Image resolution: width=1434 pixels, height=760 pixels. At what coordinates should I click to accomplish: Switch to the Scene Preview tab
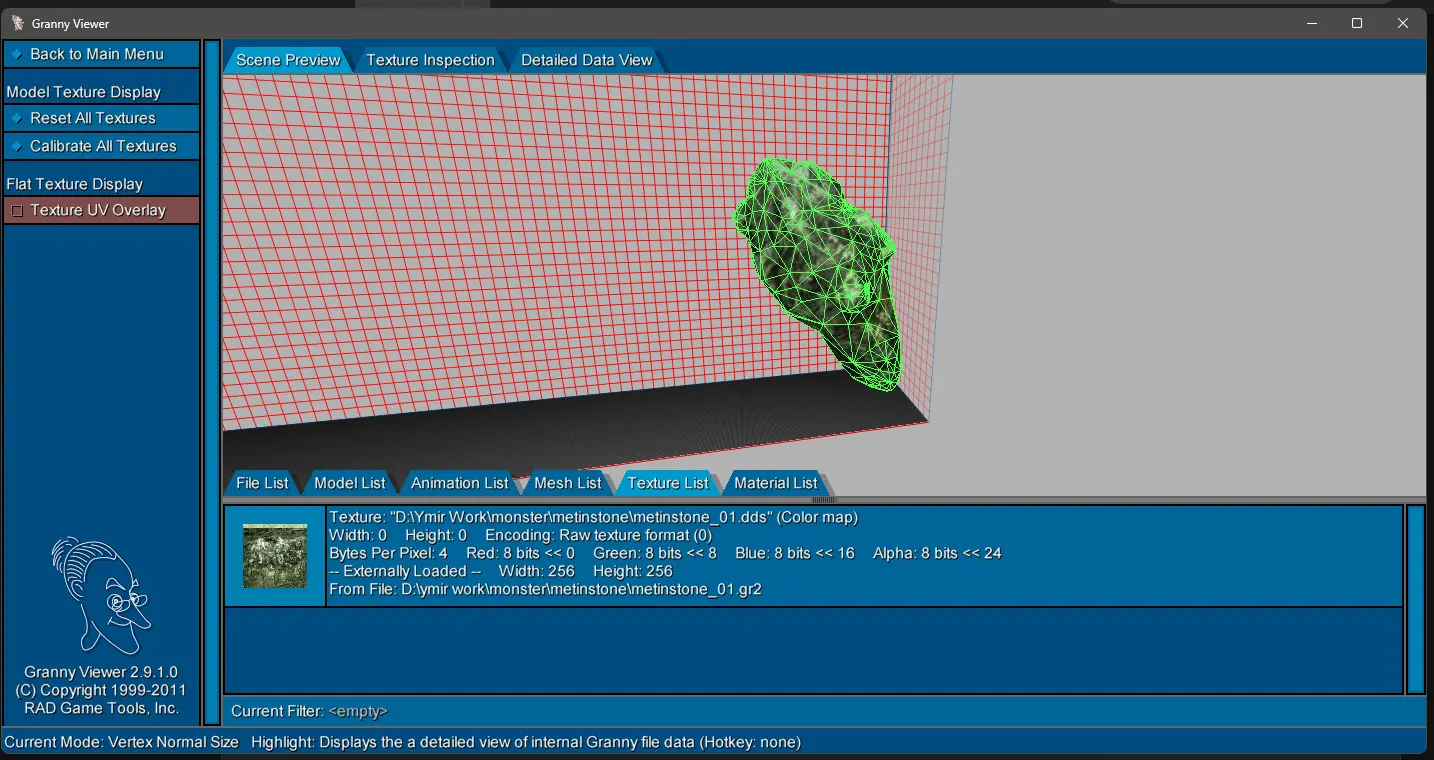(287, 60)
